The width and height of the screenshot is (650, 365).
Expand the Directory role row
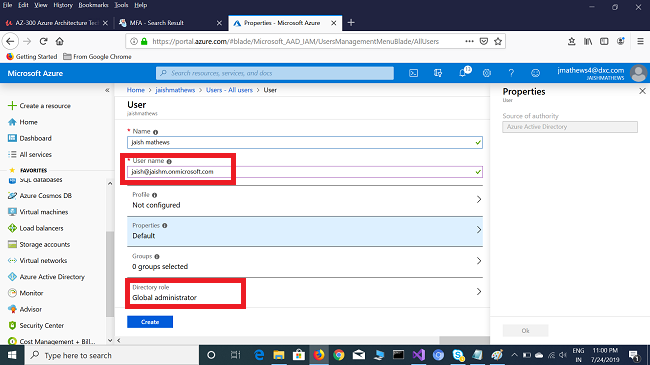coord(305,292)
